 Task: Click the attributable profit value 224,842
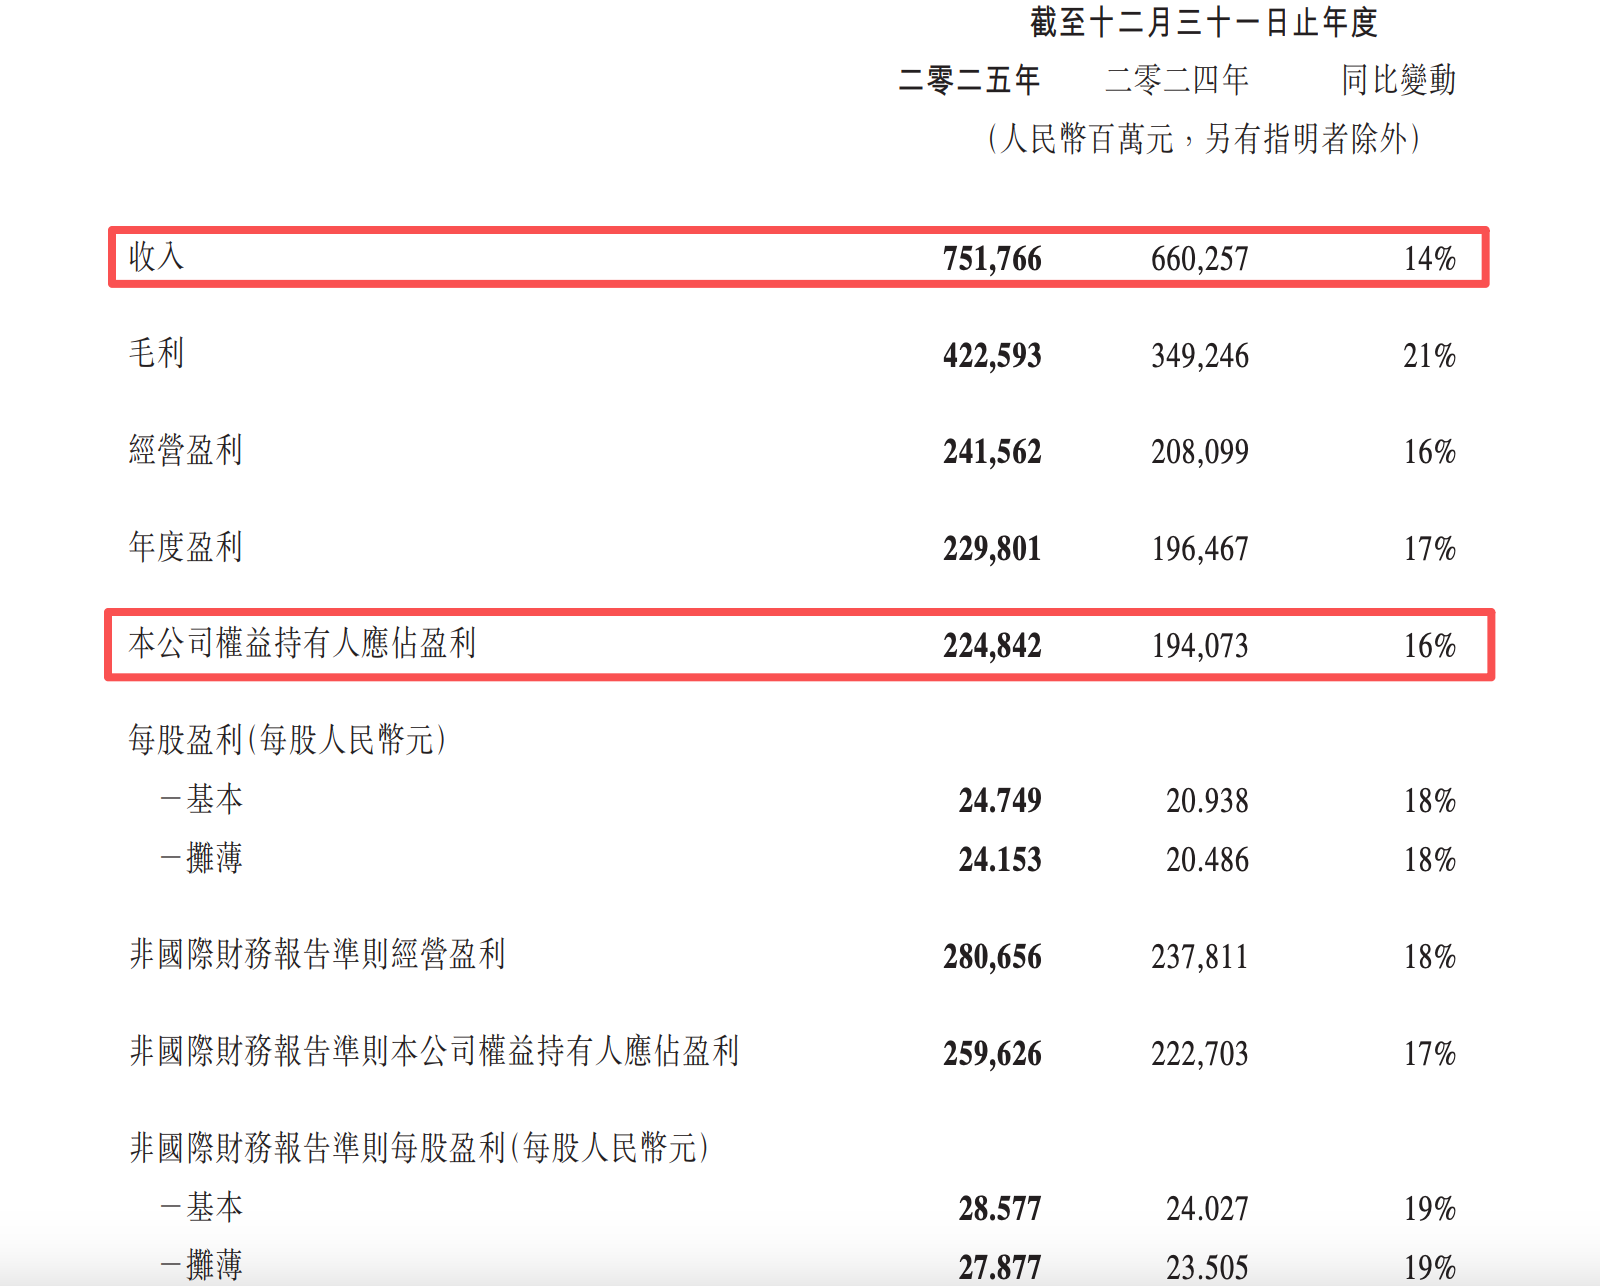pyautogui.click(x=992, y=646)
